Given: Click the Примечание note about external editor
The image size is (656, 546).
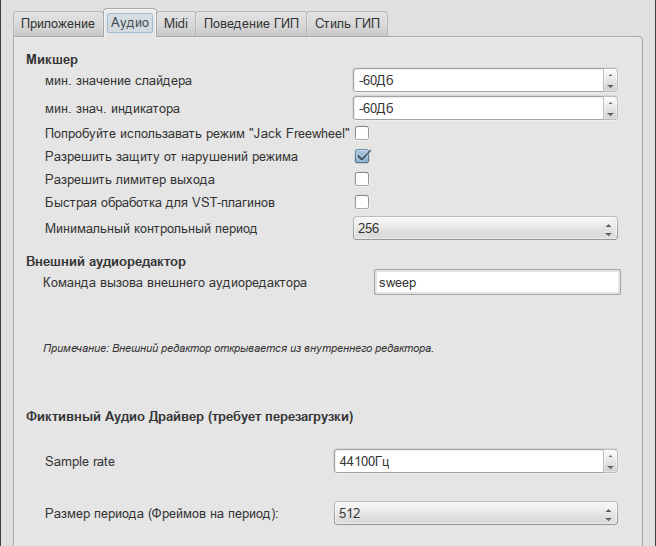Looking at the screenshot, I should tap(238, 348).
